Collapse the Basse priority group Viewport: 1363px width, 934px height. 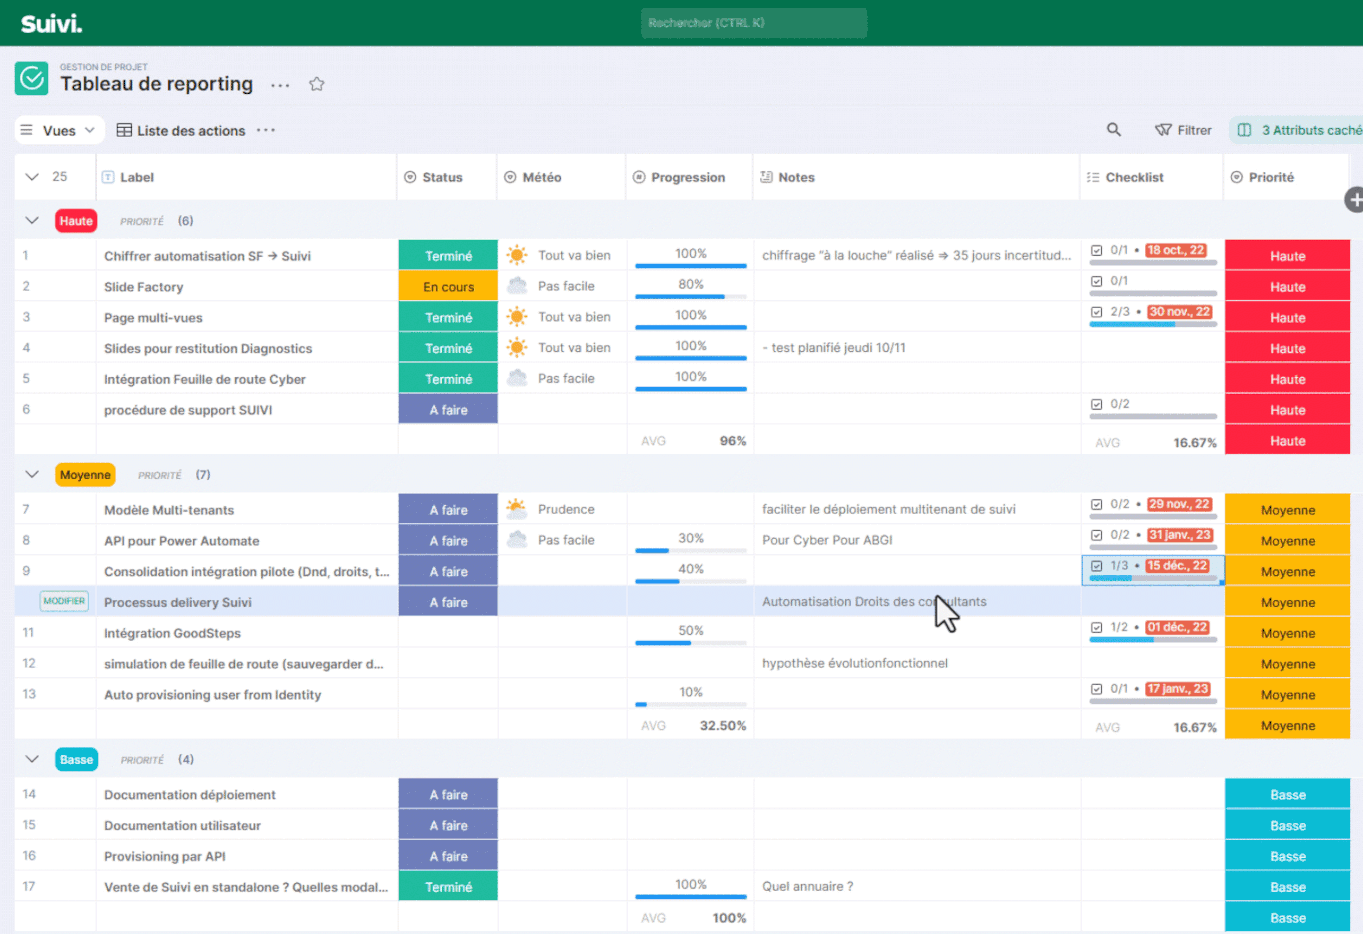tap(32, 760)
